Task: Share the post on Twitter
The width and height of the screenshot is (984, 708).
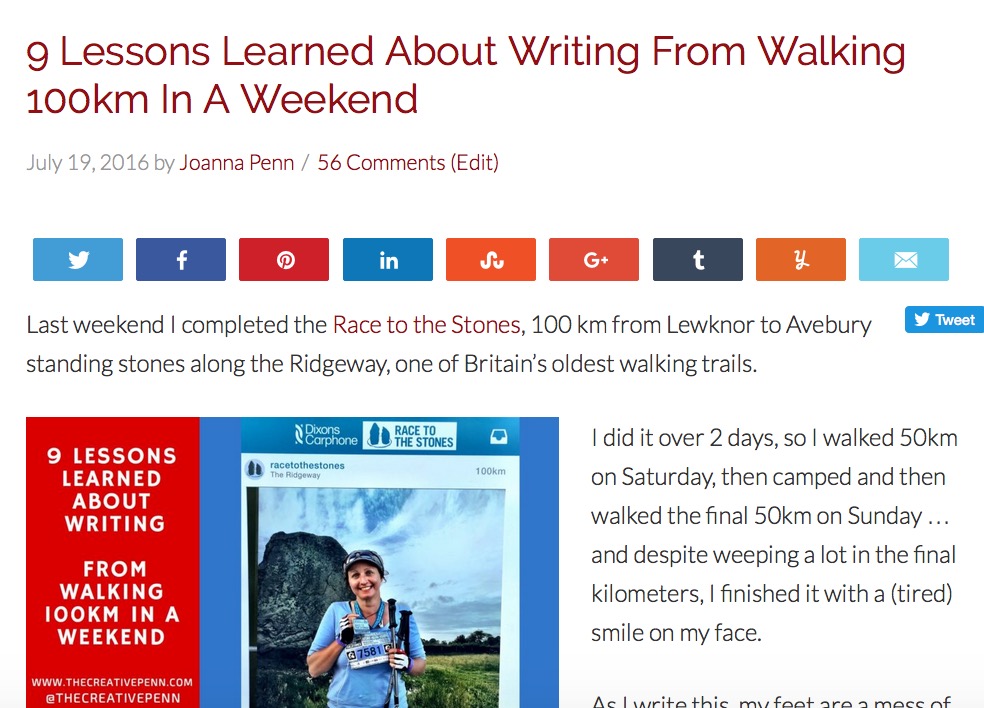Action: (x=77, y=259)
